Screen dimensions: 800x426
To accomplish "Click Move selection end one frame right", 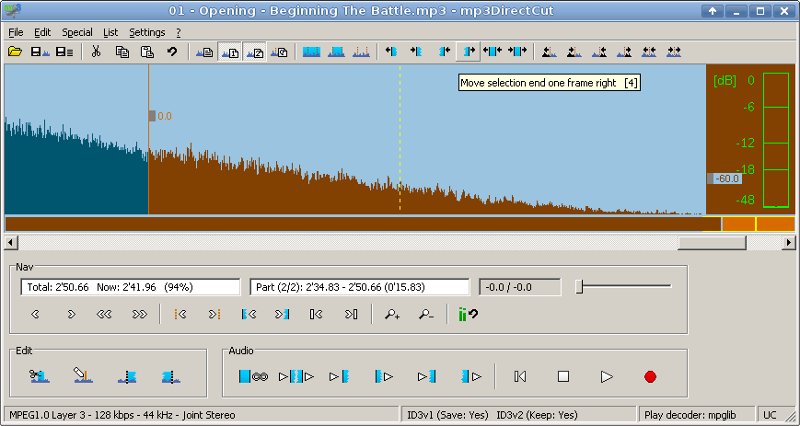I will tap(468, 52).
